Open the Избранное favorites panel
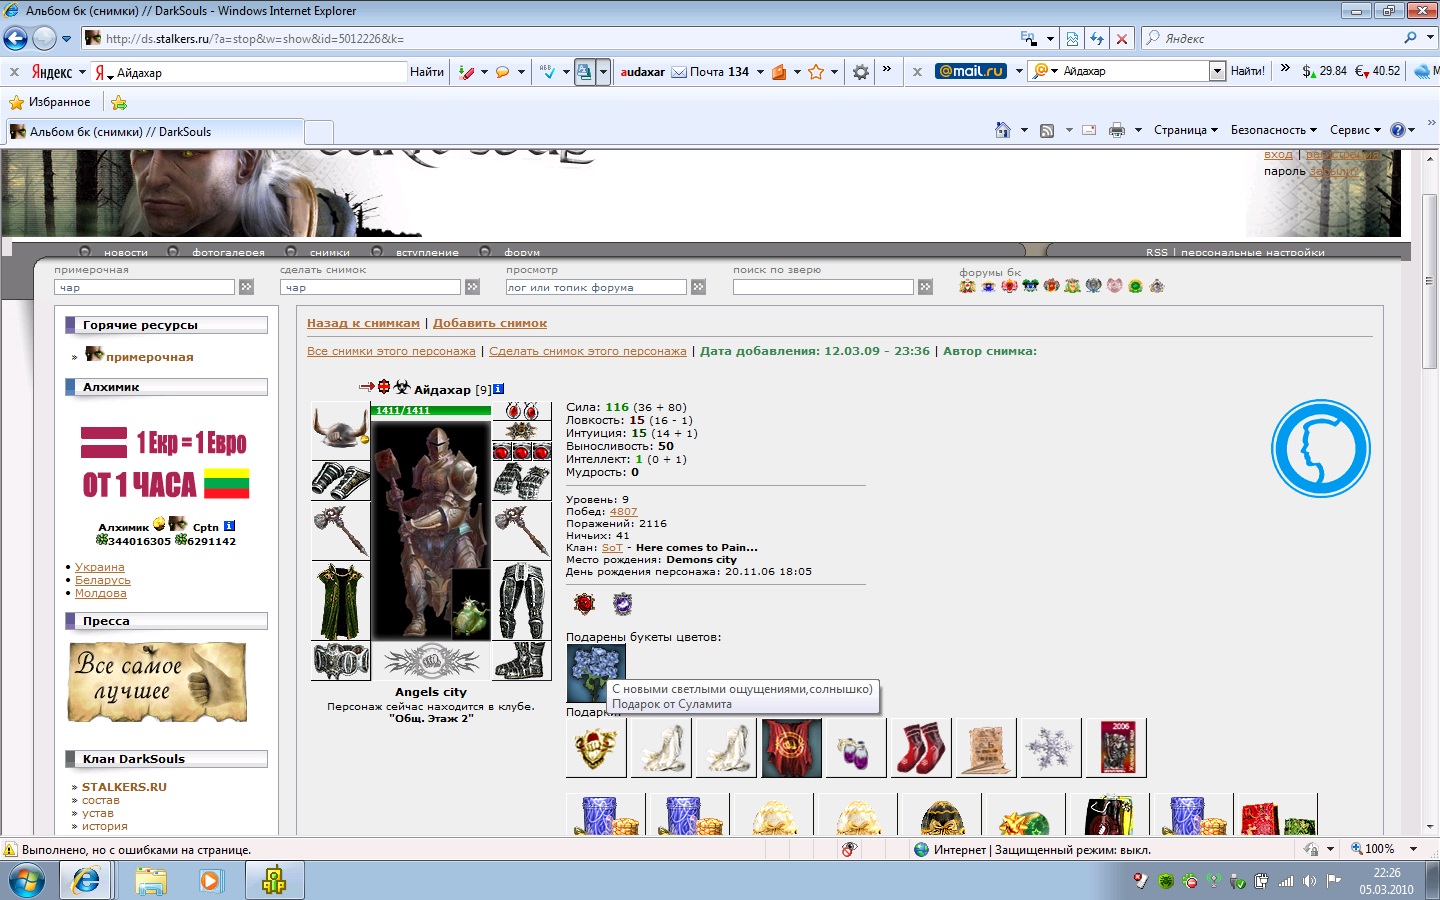This screenshot has width=1440, height=900. tap(50, 102)
